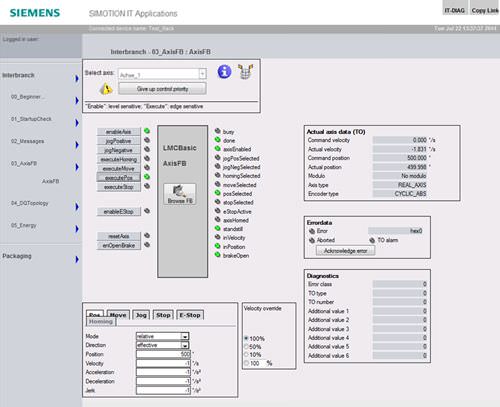This screenshot has width=500, height=407.
Task: Click the axisEnabled status LED
Action: coord(218,148)
